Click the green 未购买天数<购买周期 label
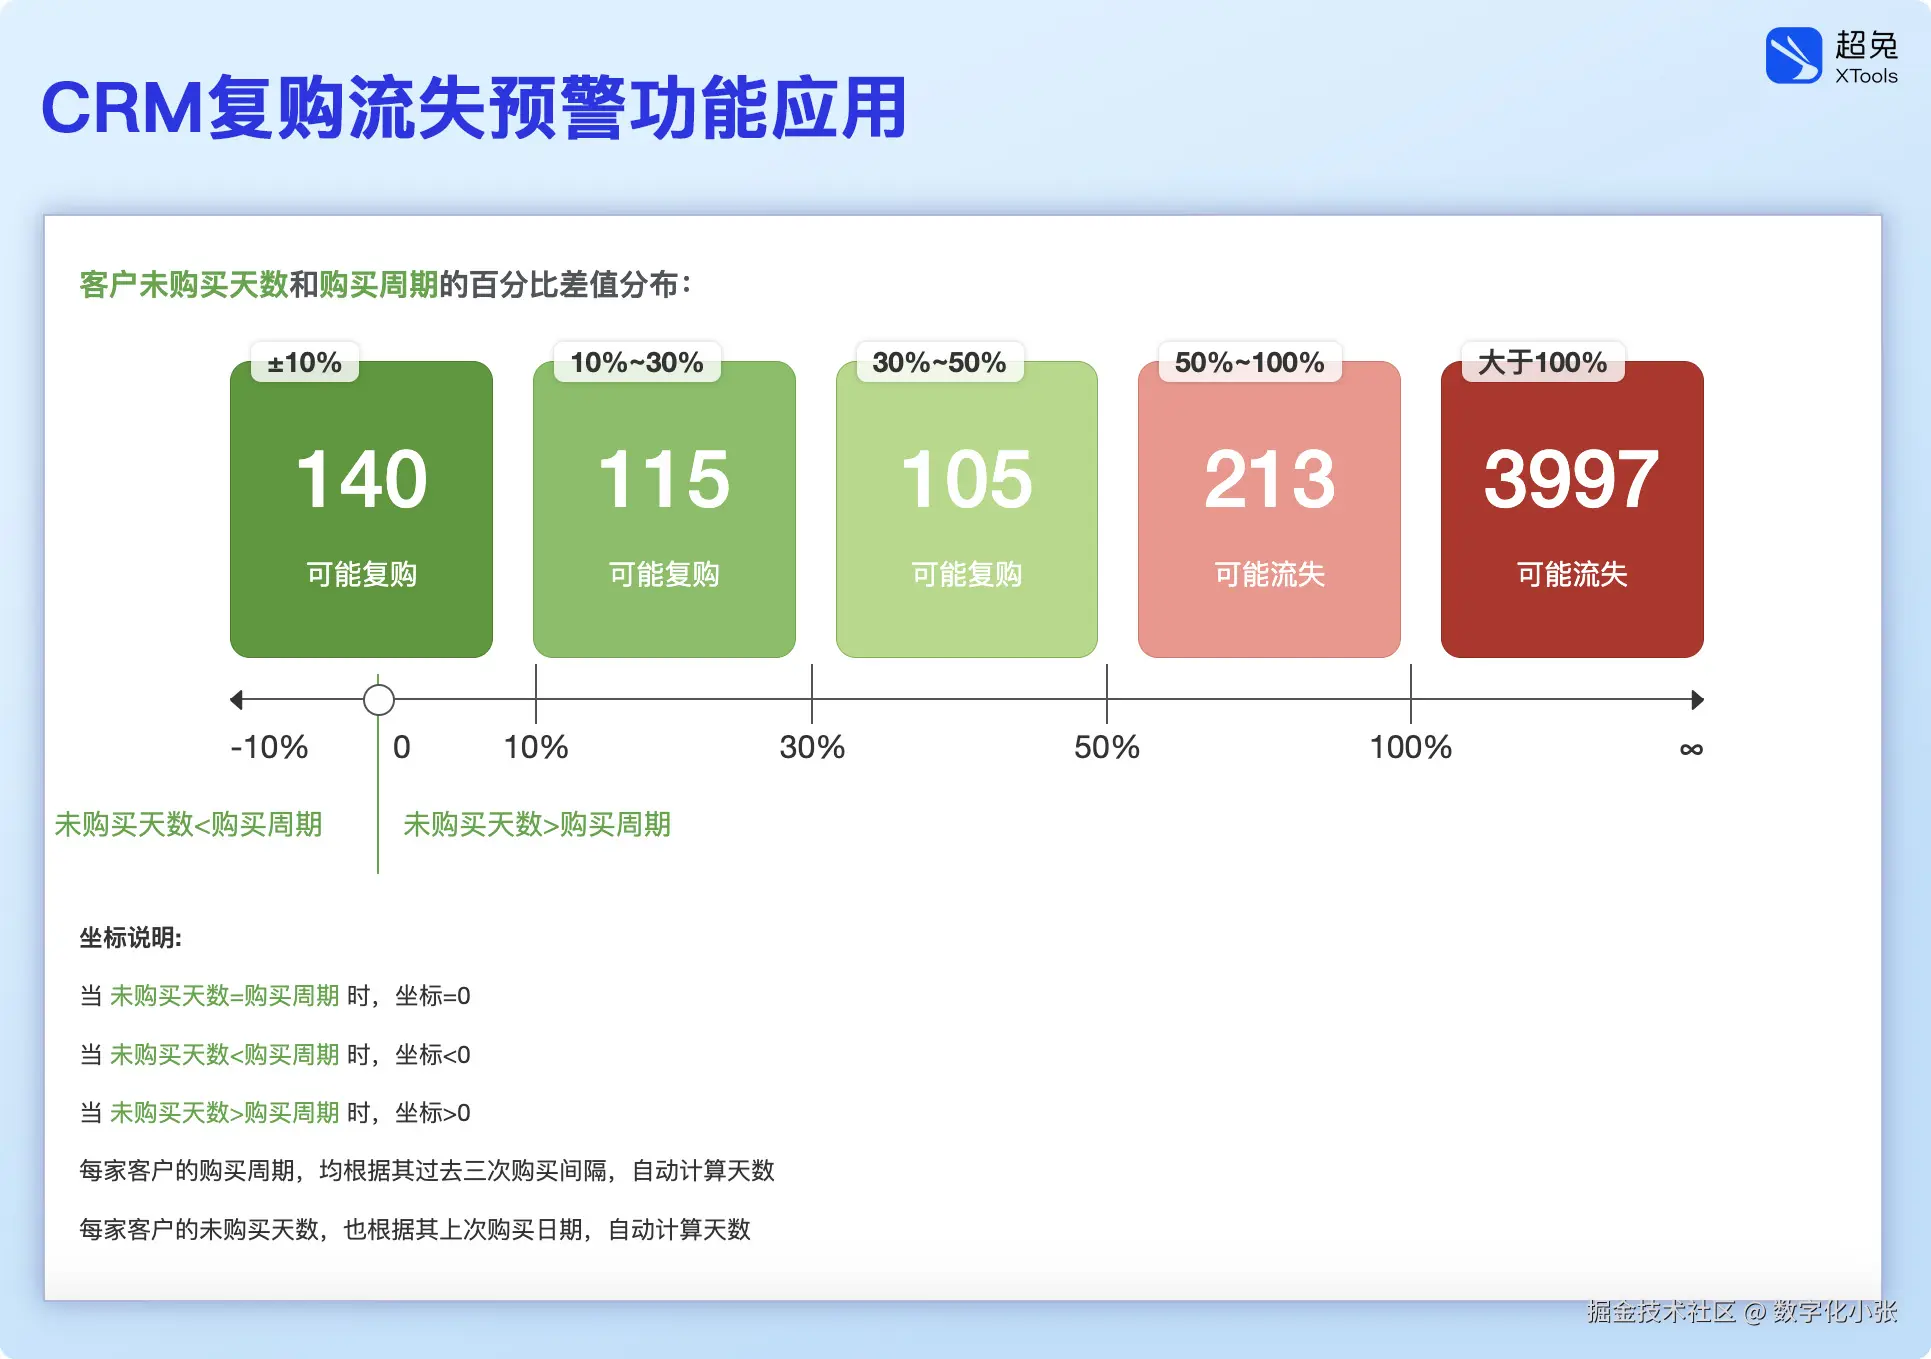 [x=188, y=824]
